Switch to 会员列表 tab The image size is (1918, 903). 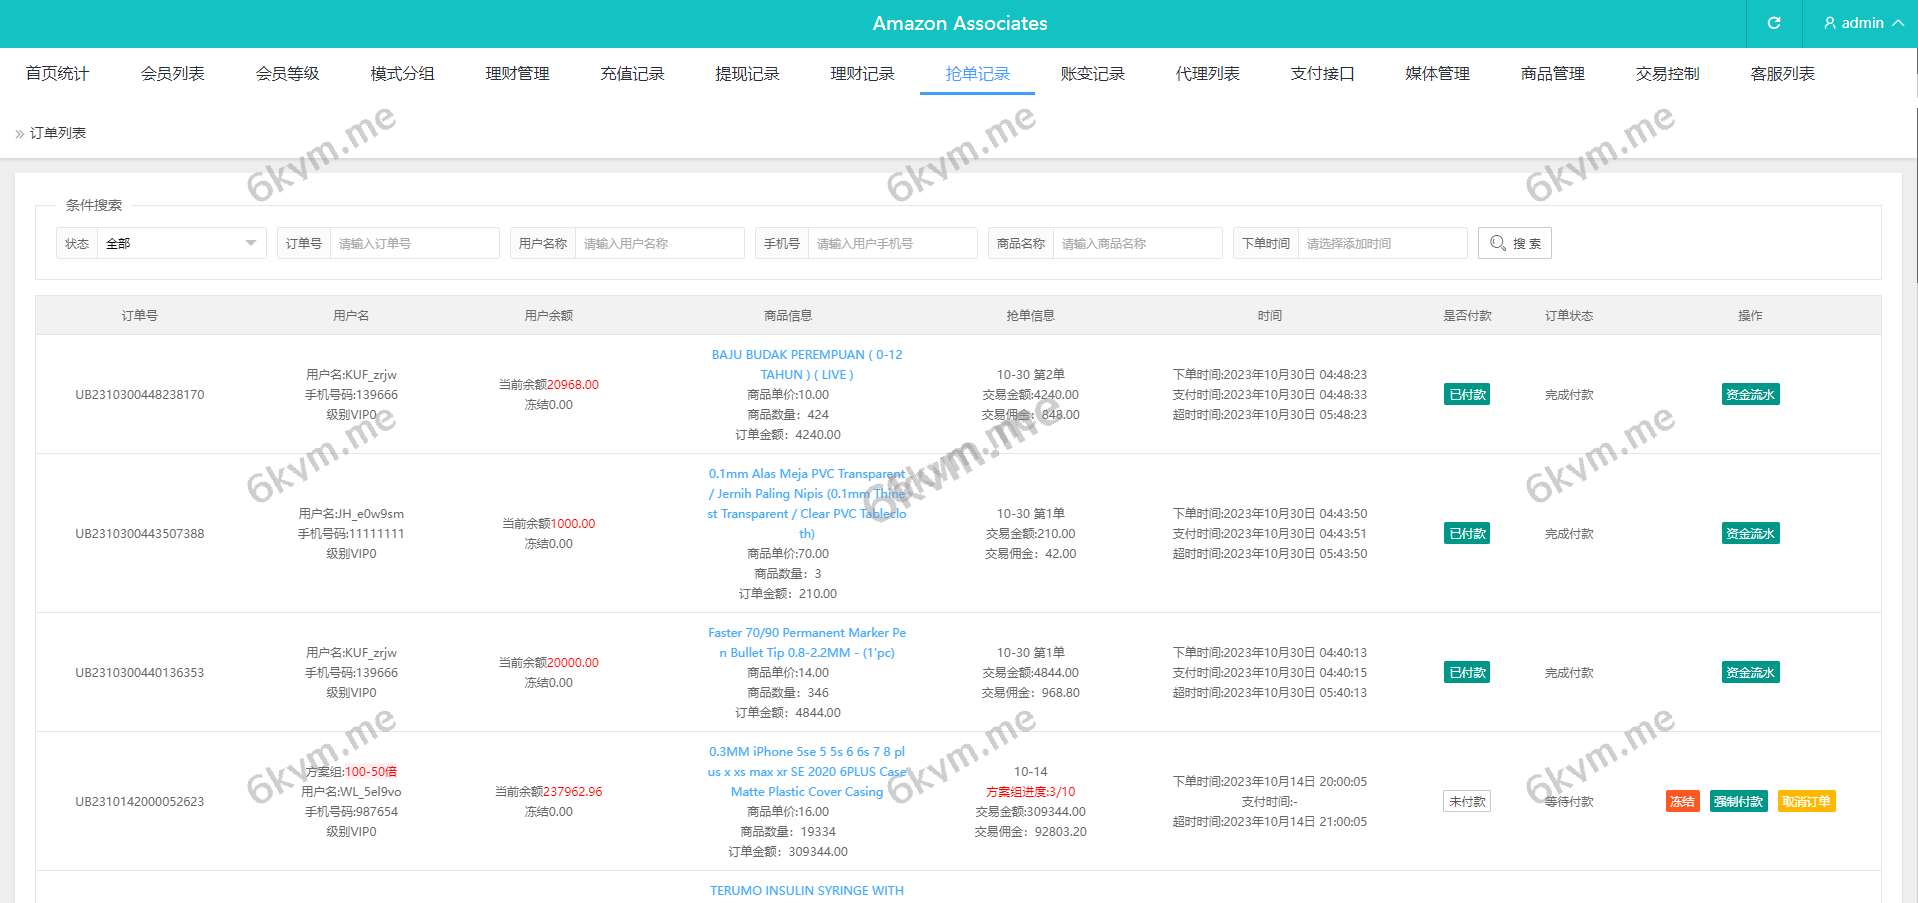point(172,74)
